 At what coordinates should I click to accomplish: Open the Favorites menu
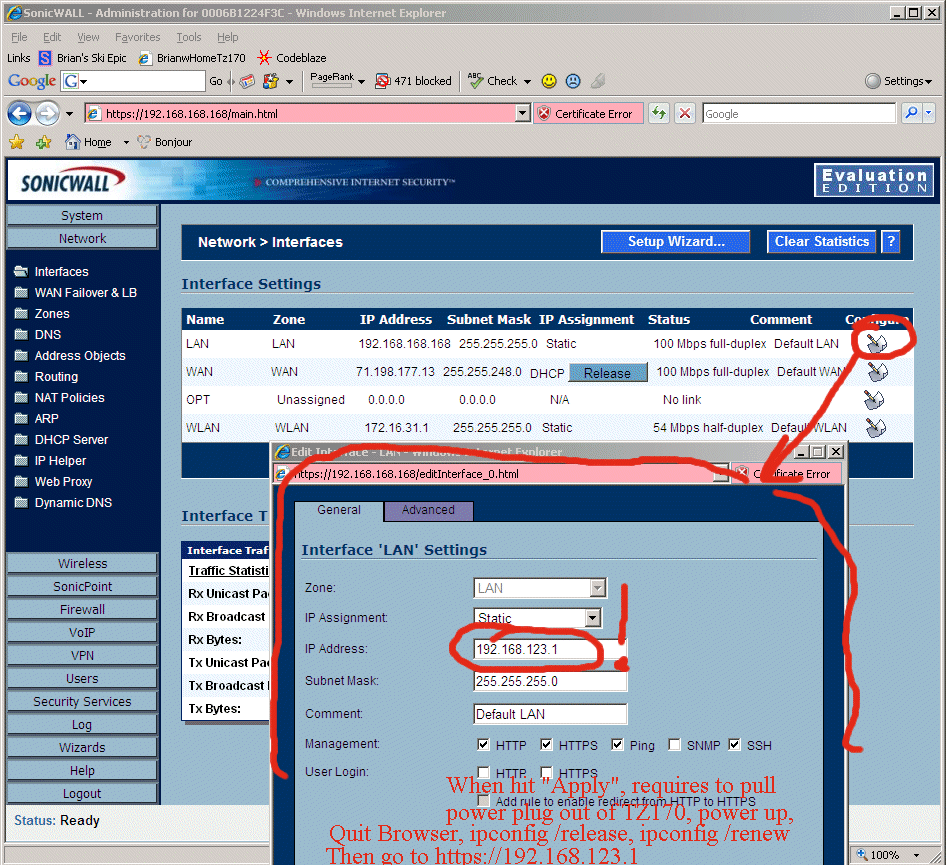pyautogui.click(x=138, y=37)
